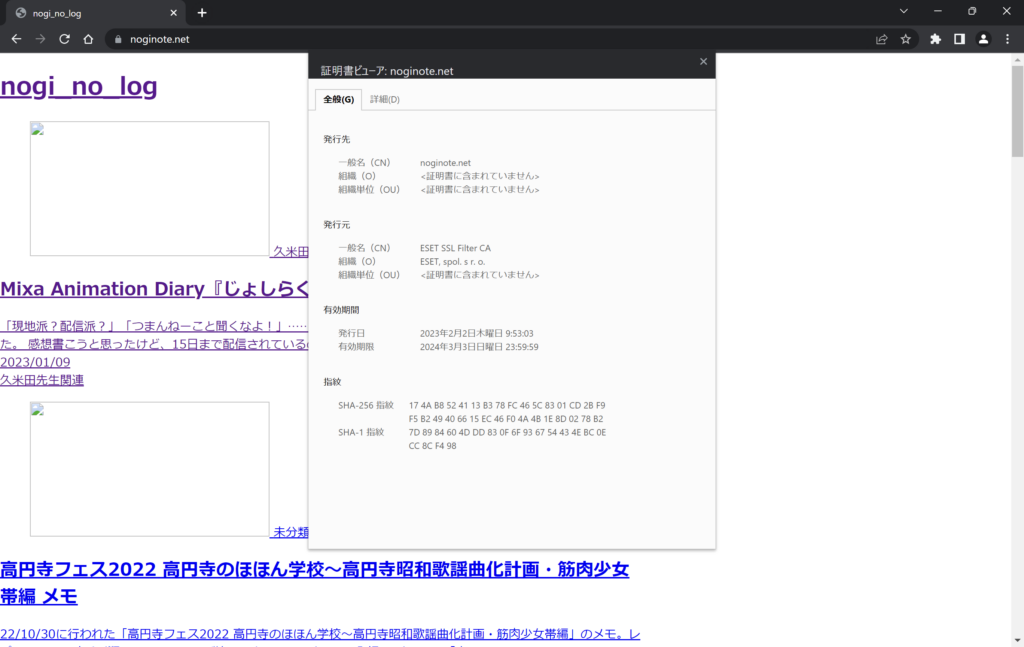The image size is (1024, 647).
Task: Toggle the browser side panel
Action: [x=959, y=39]
